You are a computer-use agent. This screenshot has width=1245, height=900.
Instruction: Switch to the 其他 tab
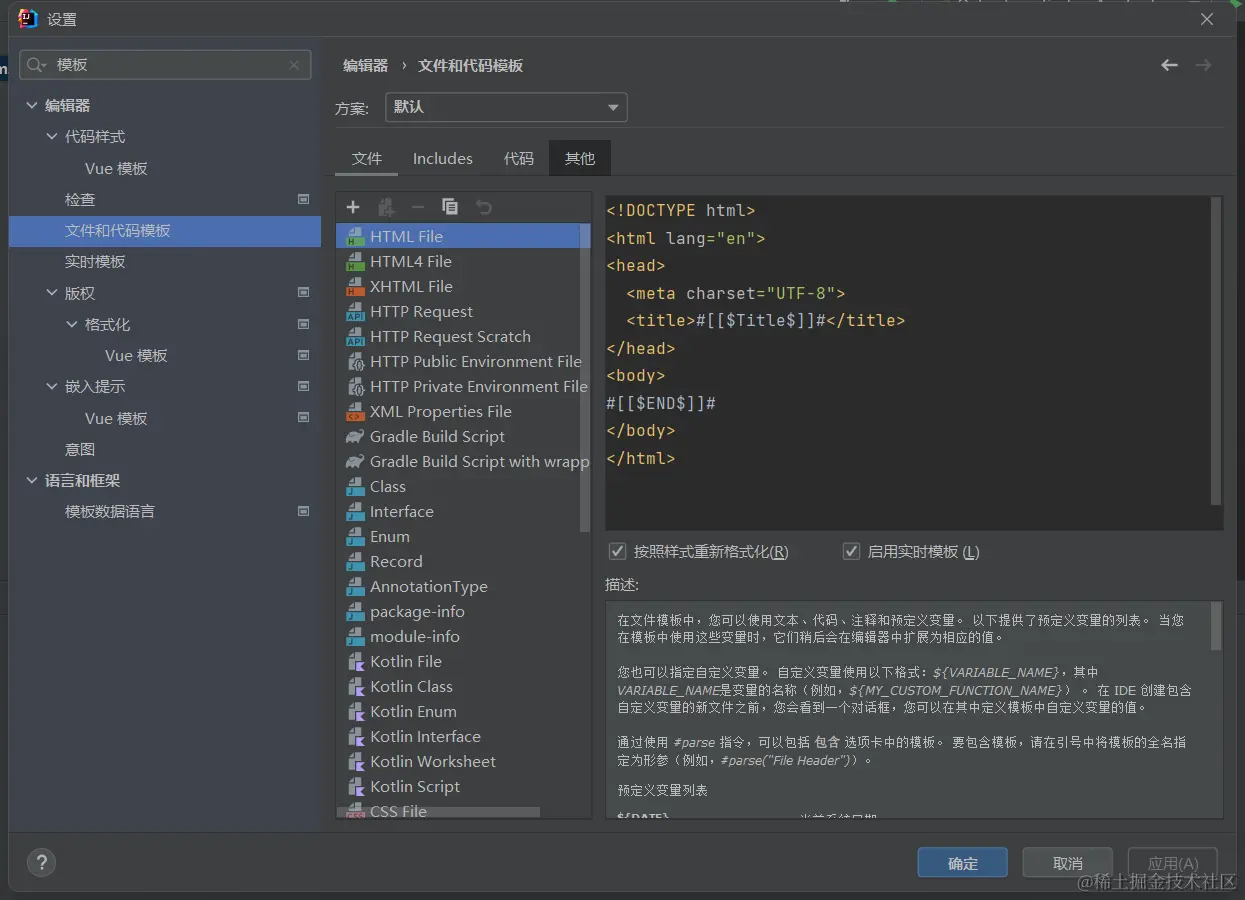pos(580,158)
